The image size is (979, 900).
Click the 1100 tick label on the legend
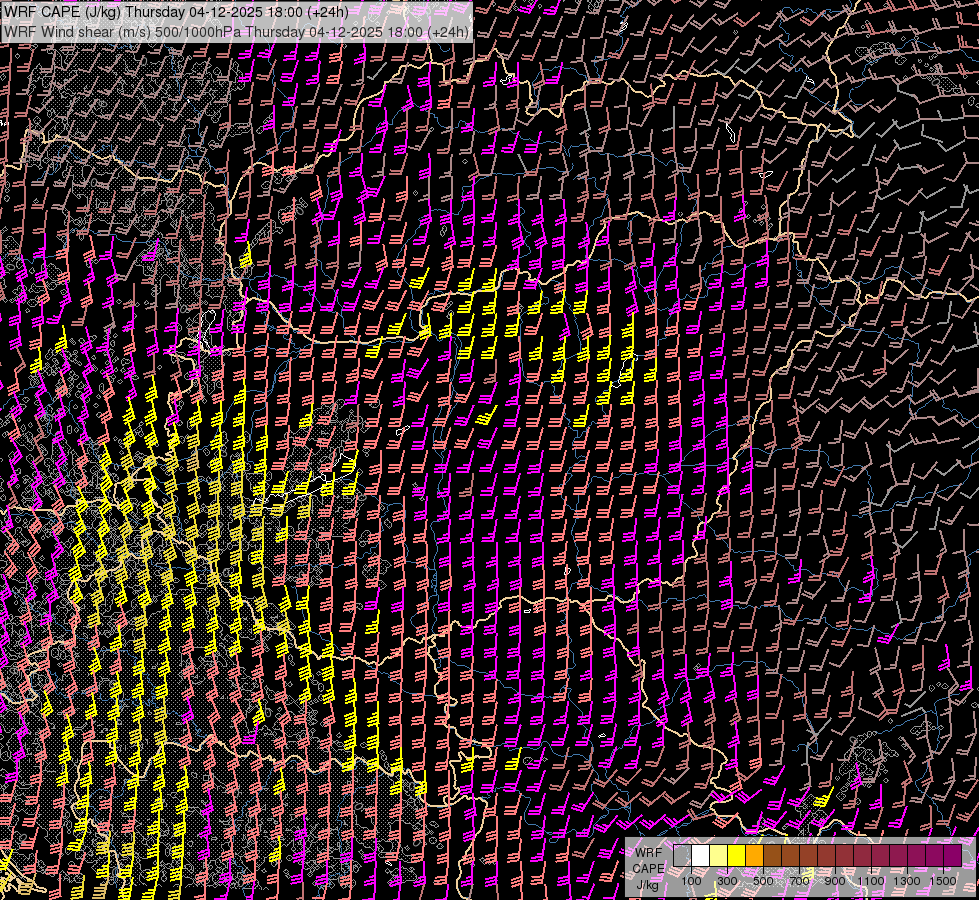coord(870,881)
